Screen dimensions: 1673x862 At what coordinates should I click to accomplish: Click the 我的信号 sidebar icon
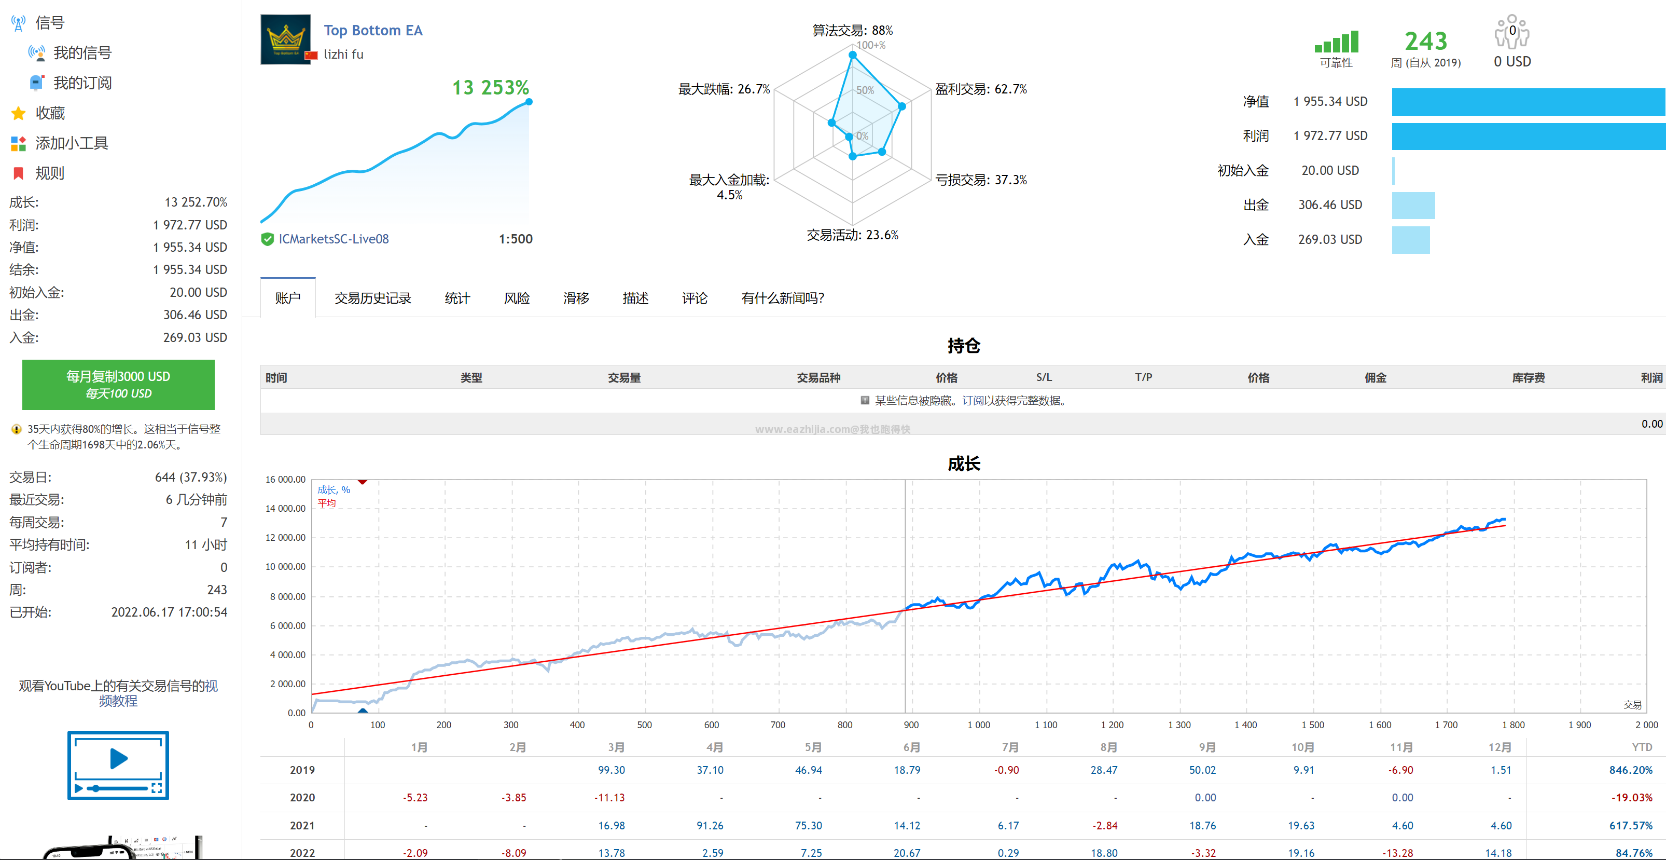pyautogui.click(x=37, y=53)
